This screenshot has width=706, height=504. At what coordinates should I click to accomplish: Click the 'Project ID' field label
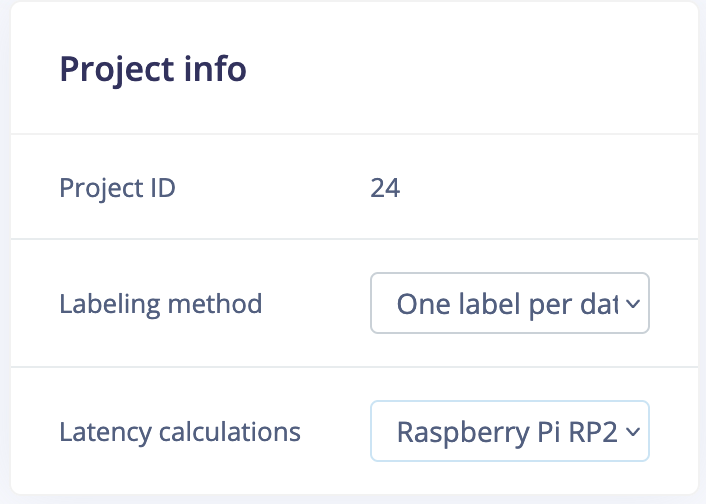(118, 187)
